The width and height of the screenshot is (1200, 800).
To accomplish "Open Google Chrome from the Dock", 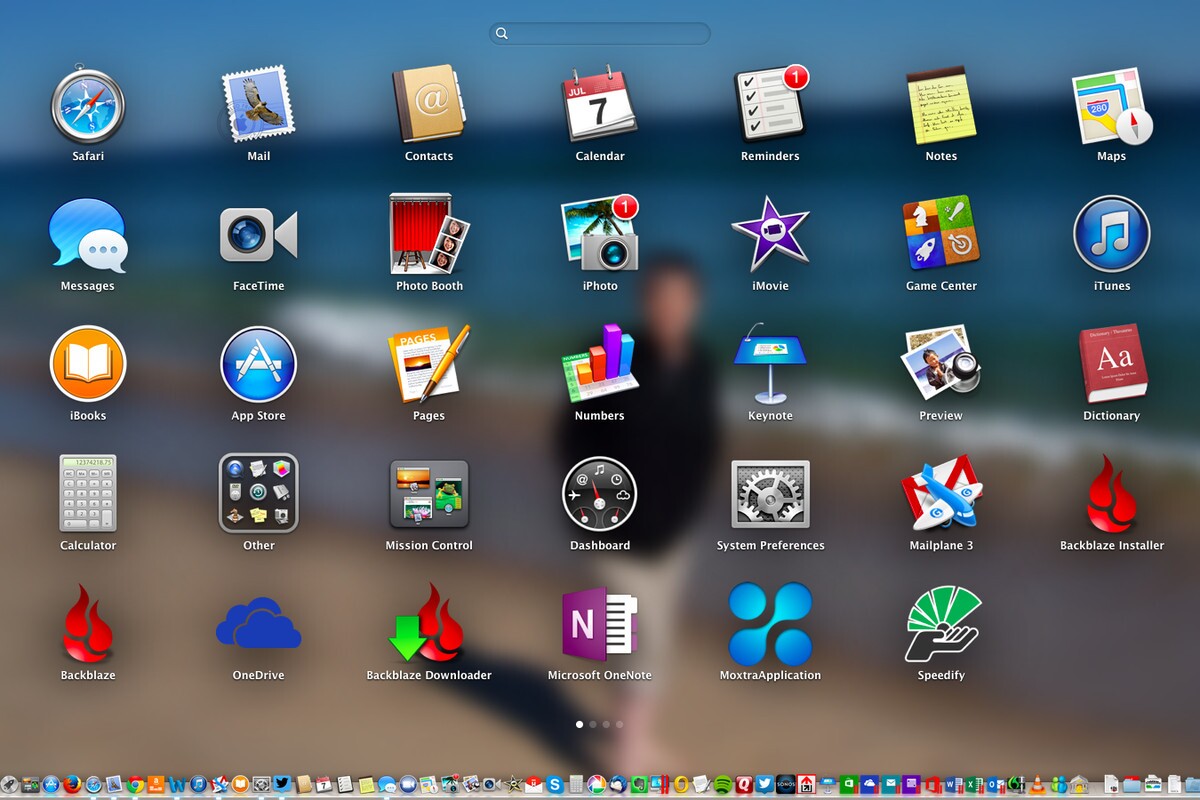I will pos(135,784).
